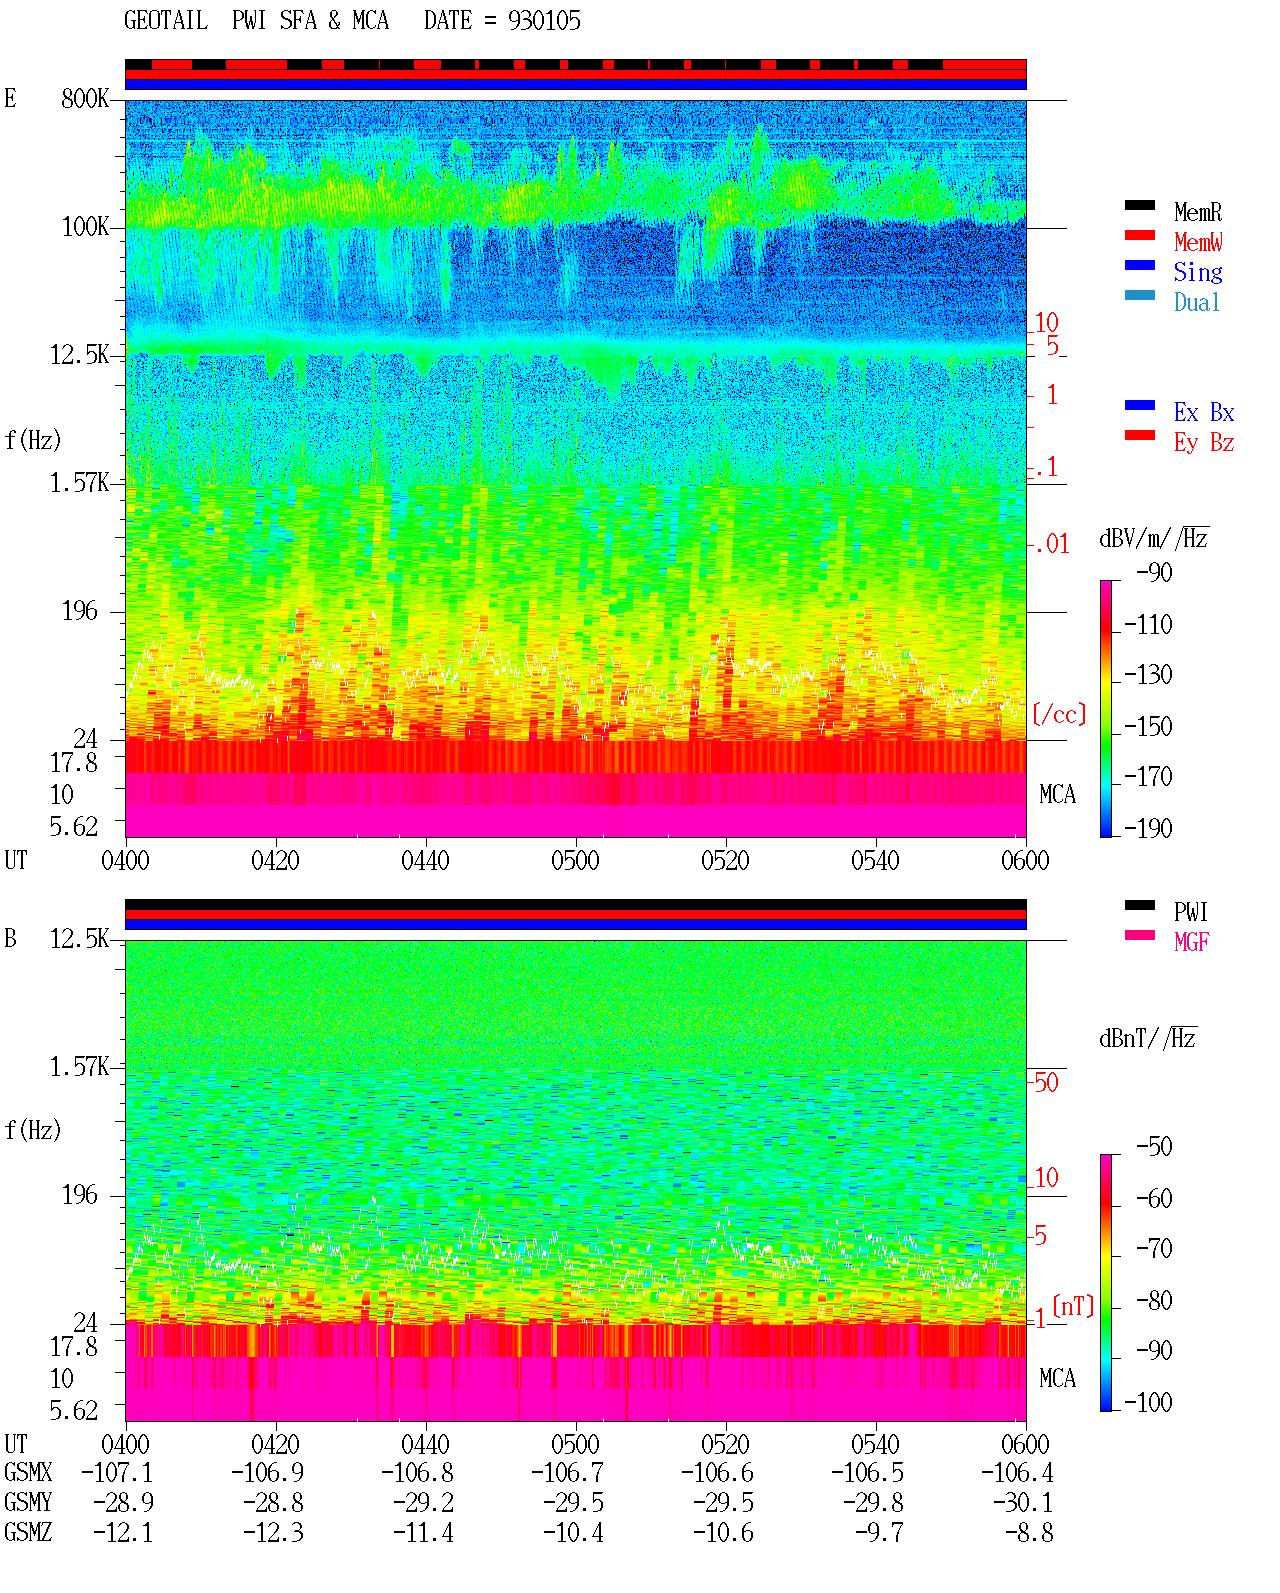Click the GSMX value '-106.4'

[1017, 1473]
